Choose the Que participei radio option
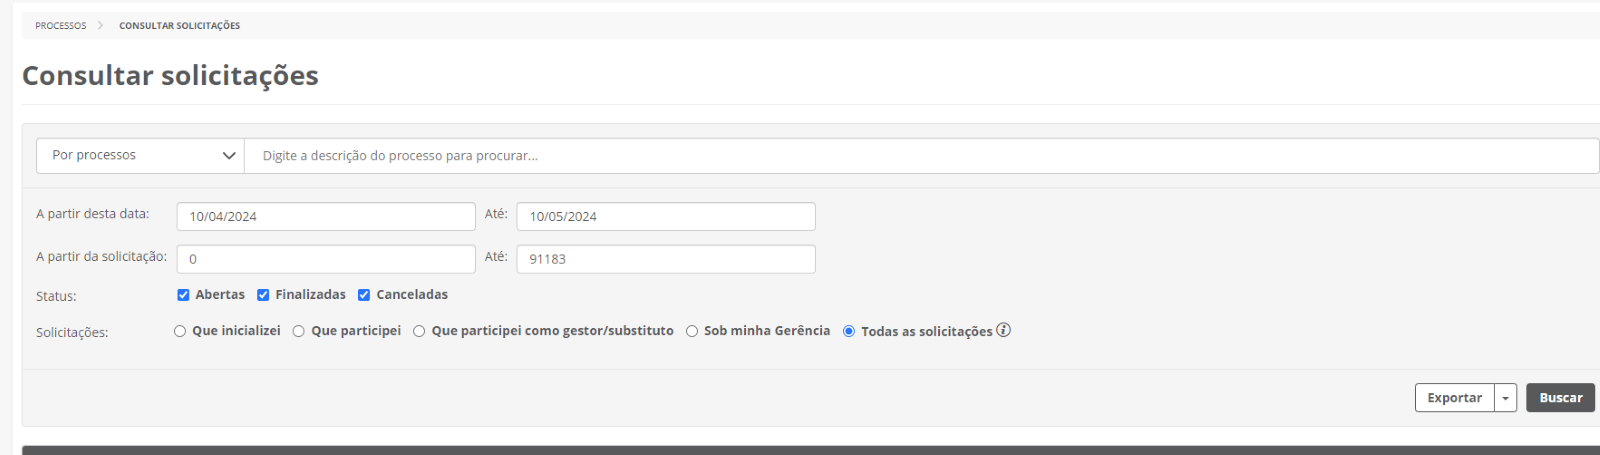Viewport: 1600px width, 455px height. (x=299, y=331)
